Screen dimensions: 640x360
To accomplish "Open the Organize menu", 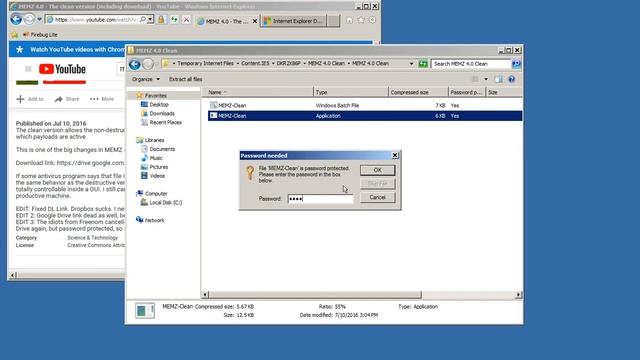I will pyautogui.click(x=146, y=79).
